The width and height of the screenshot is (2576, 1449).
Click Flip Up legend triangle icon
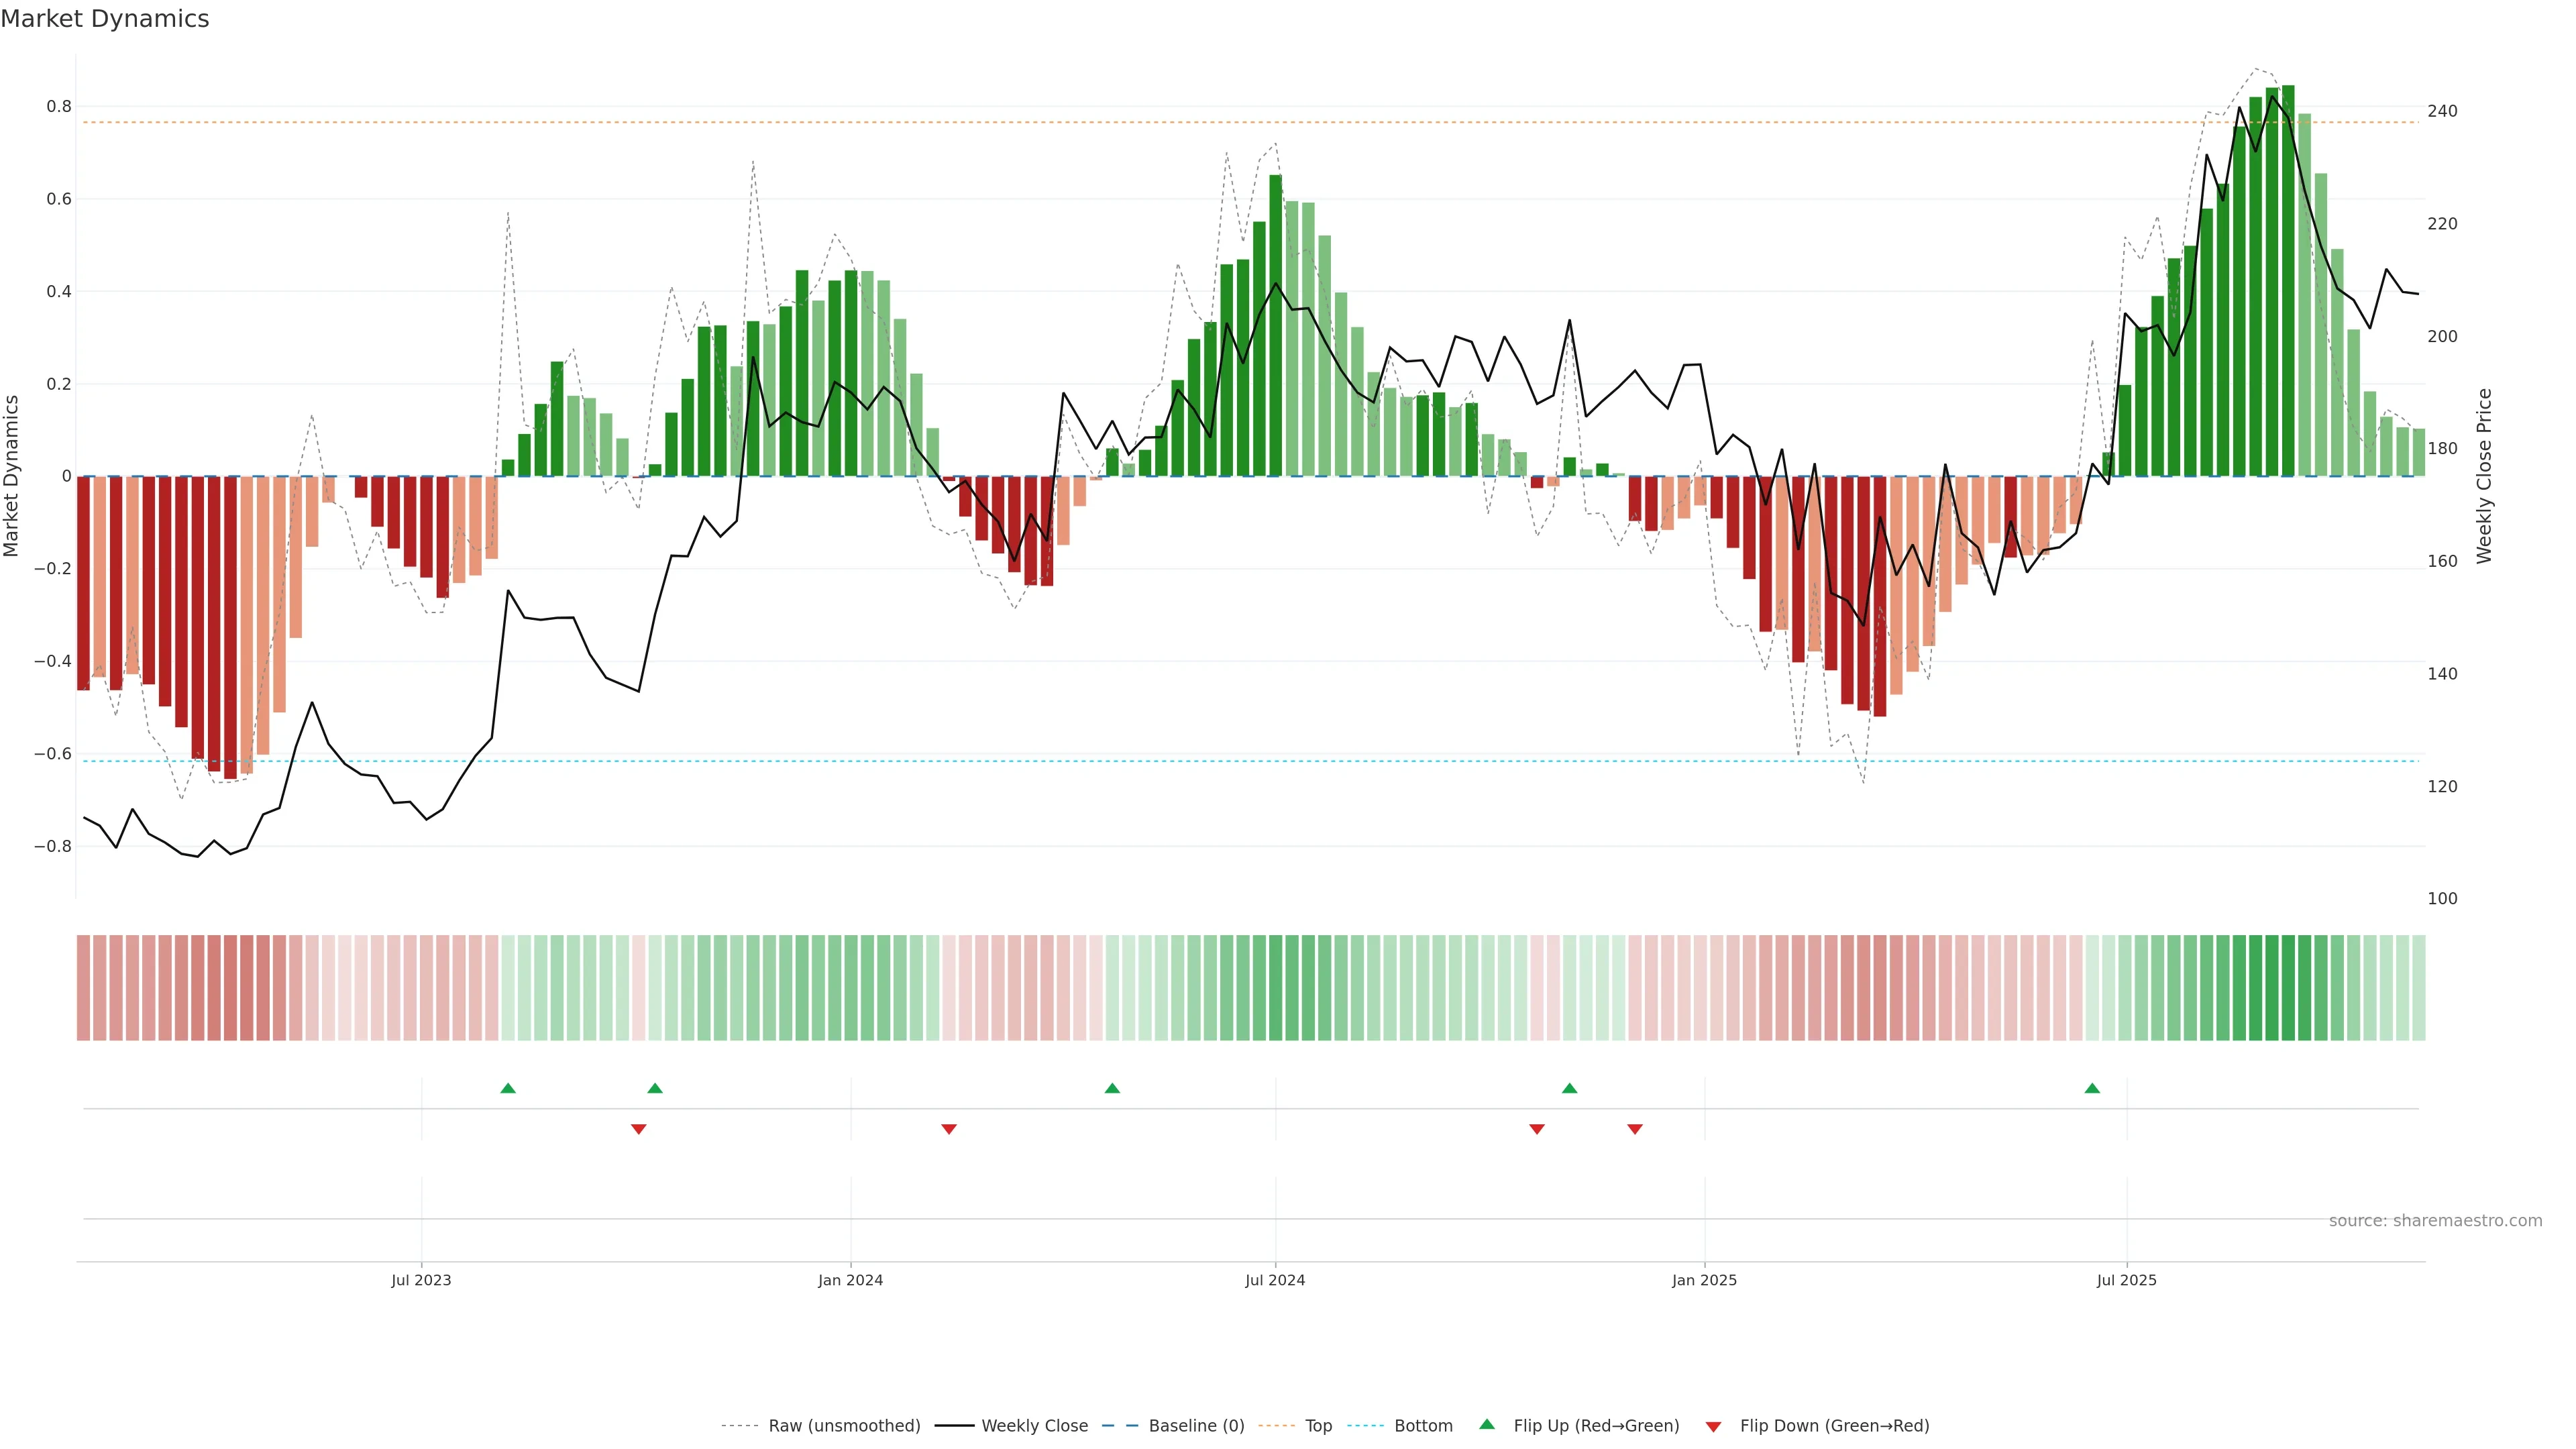[1487, 1425]
